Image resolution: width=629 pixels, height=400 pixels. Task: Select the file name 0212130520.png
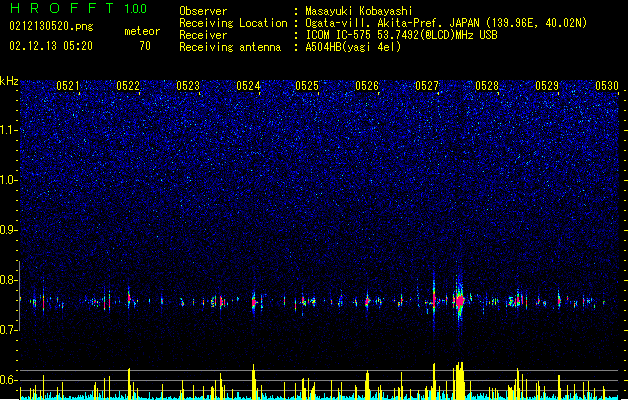[51, 26]
